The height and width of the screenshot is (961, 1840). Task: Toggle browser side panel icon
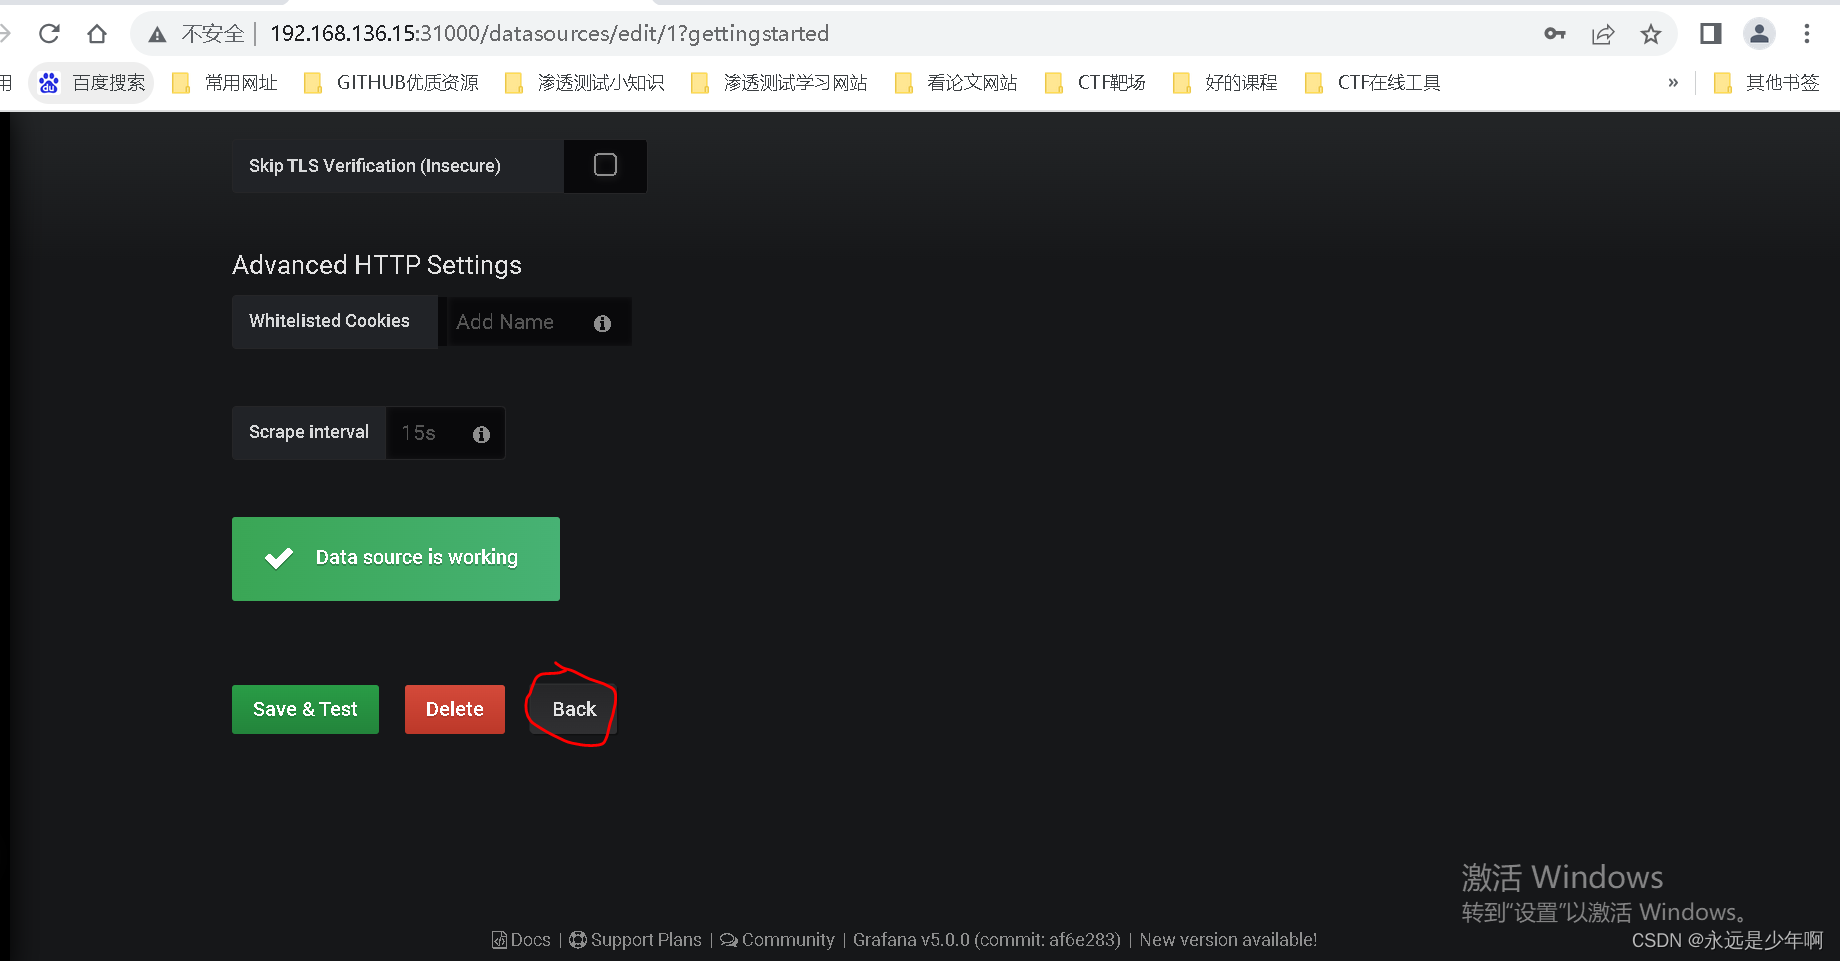pos(1711,34)
